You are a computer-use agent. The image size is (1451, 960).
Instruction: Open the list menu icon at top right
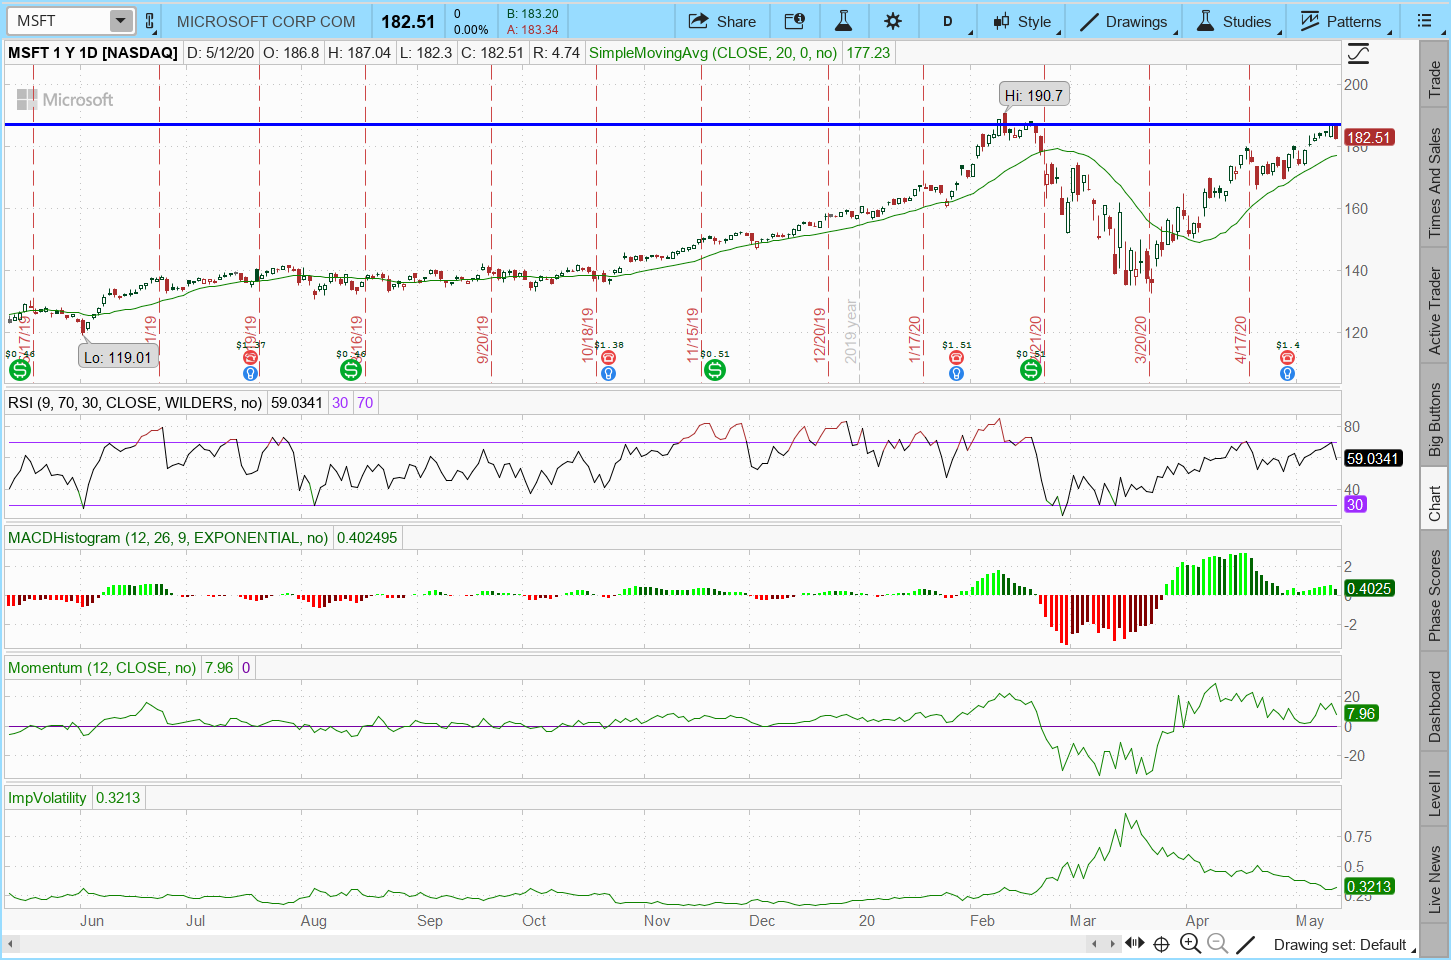[x=1424, y=21]
